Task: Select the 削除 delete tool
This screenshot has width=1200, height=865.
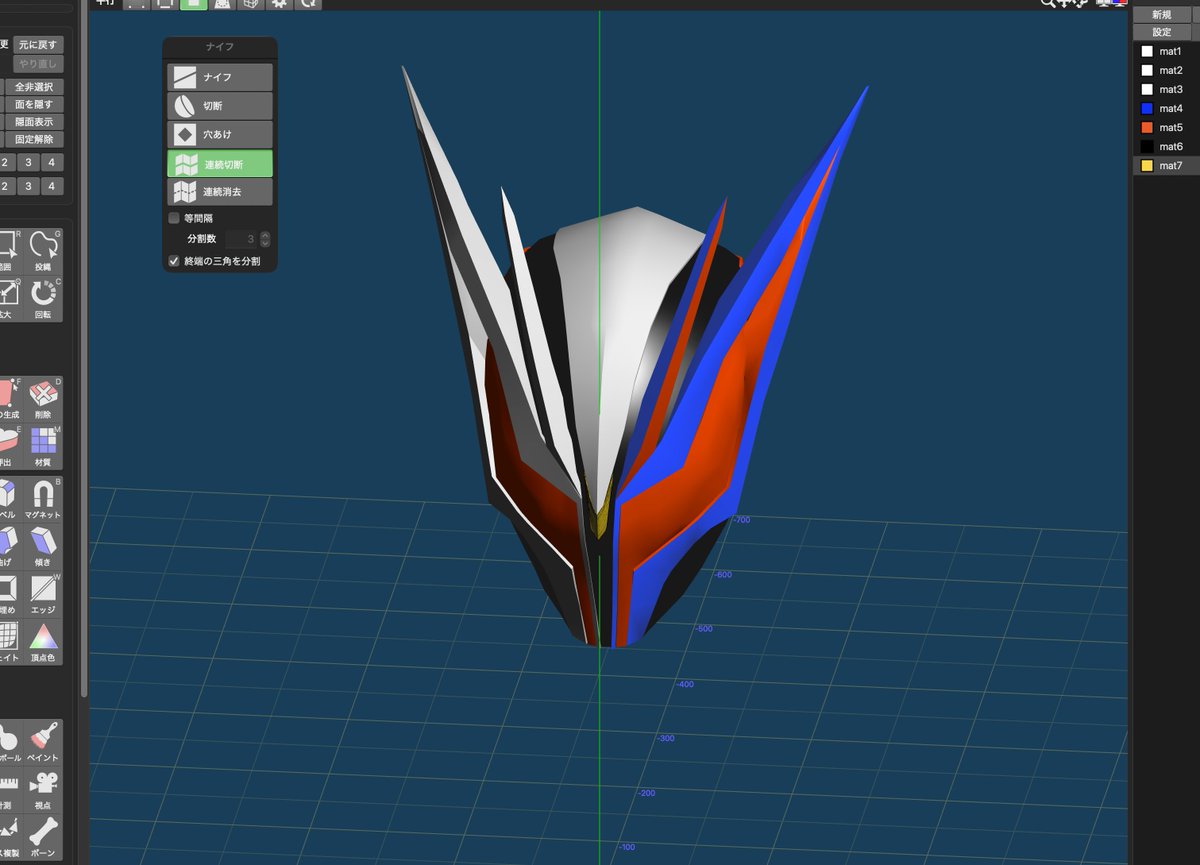Action: click(x=43, y=399)
